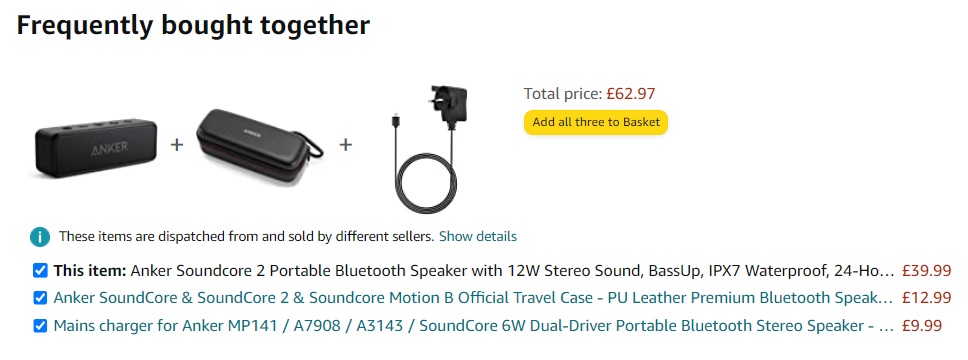Viewport: 968px width, 360px height.
Task: Click the £39.99 speaker price
Action: 927,270
